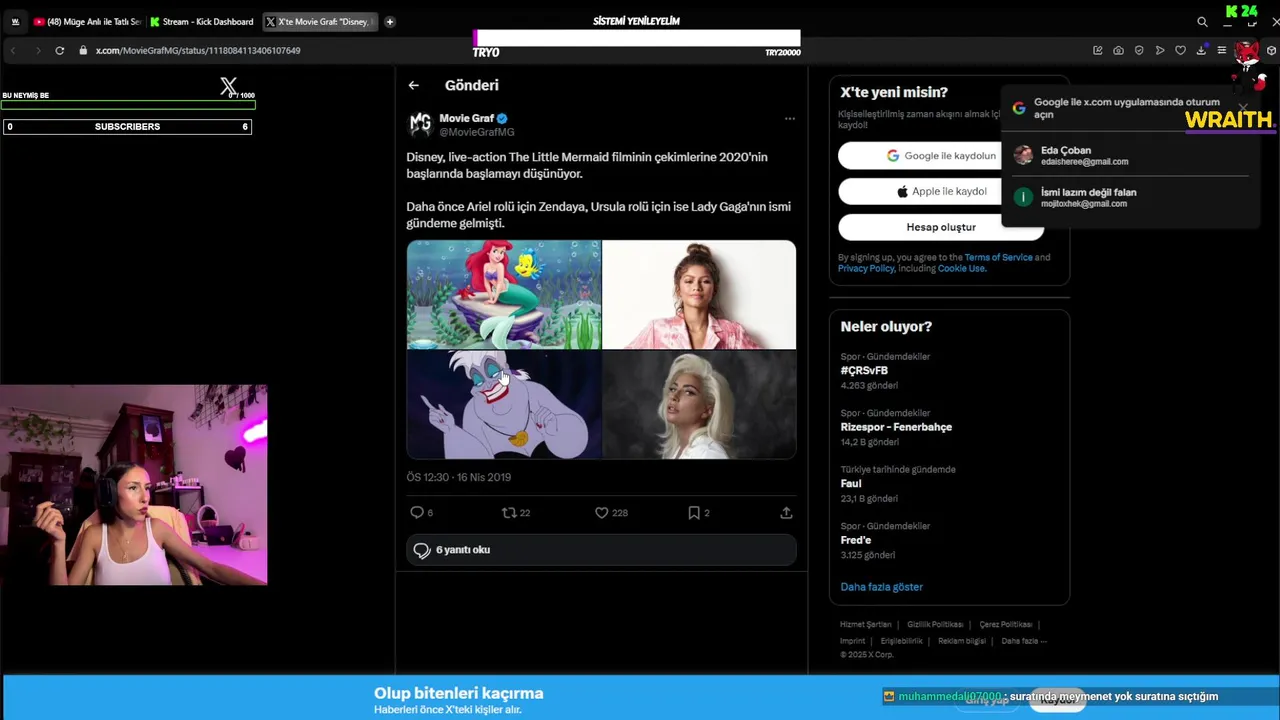This screenshot has width=1280, height=720.
Task: Open the Hizmet Şartları footer link
Action: (865, 625)
